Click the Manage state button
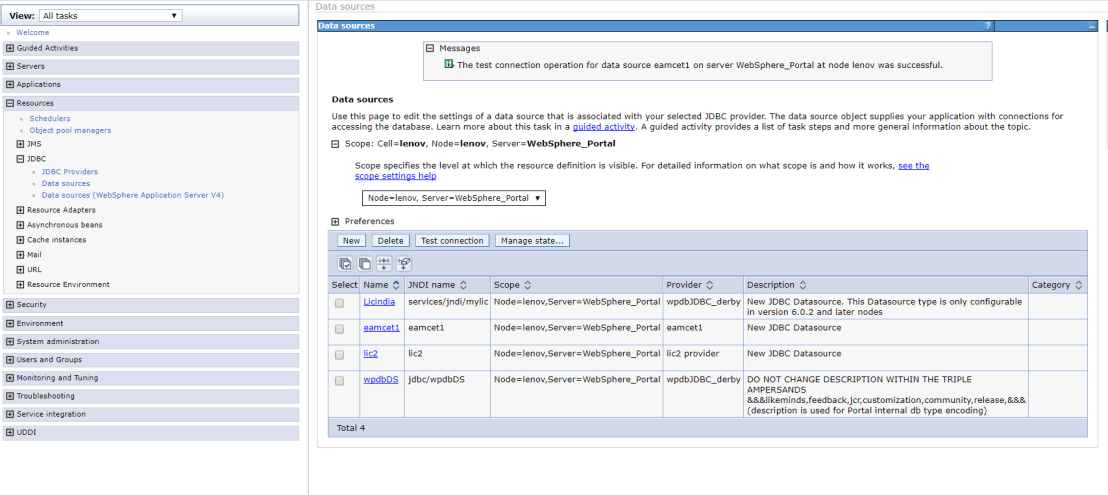 [531, 241]
